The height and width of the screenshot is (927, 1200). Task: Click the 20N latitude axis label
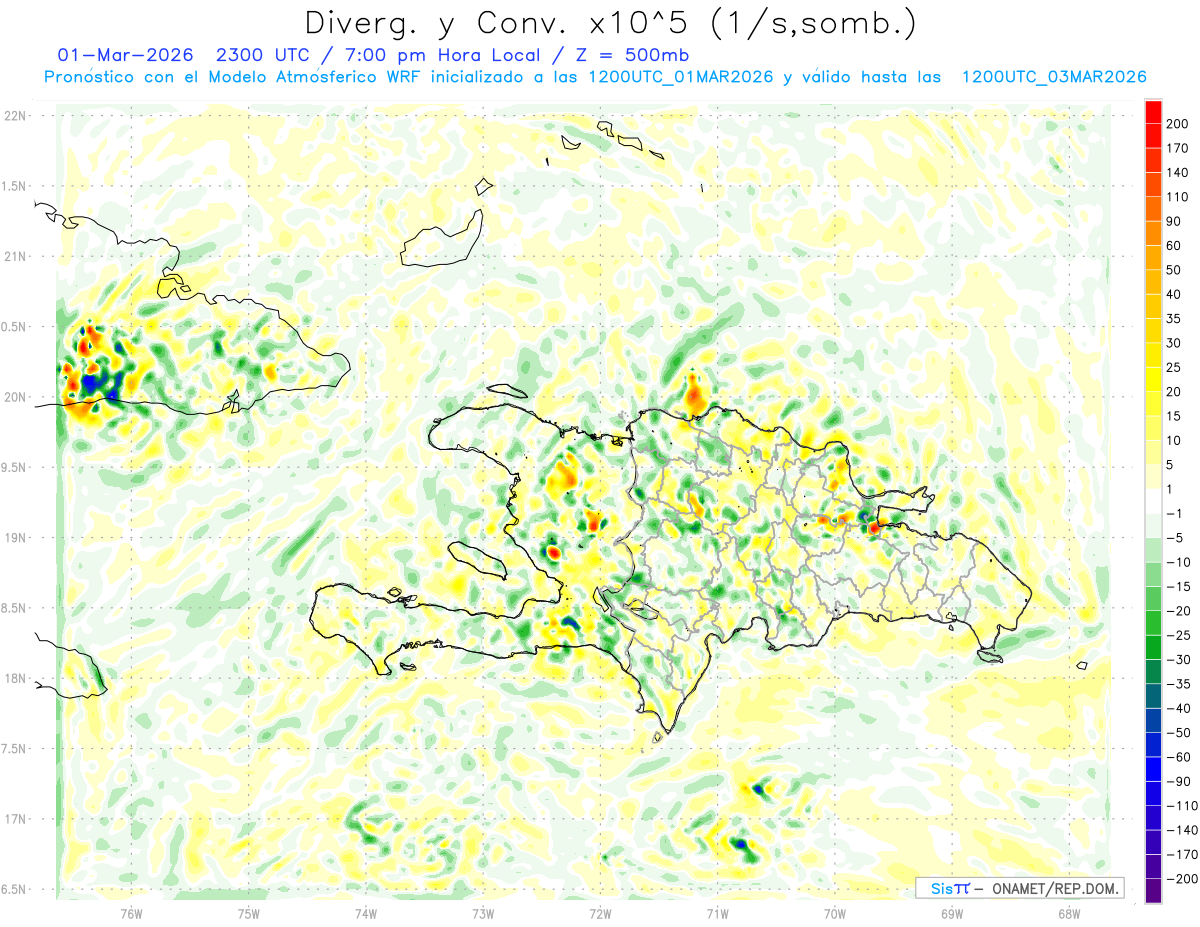(15, 397)
